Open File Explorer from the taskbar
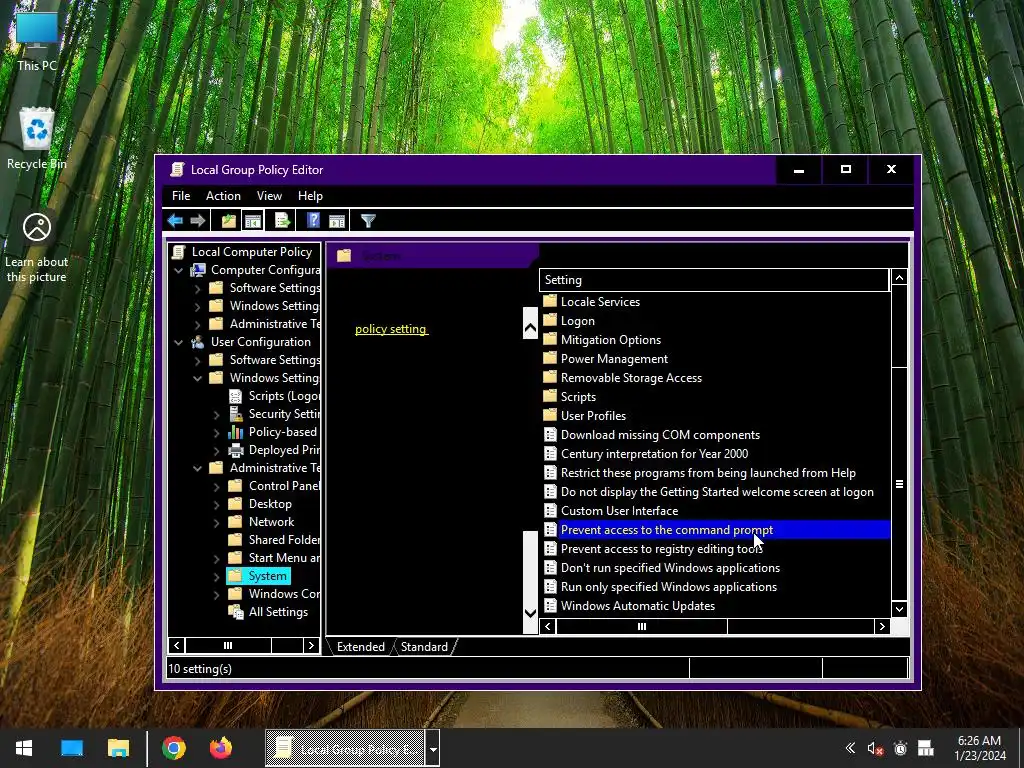1024x768 pixels. pos(118,748)
